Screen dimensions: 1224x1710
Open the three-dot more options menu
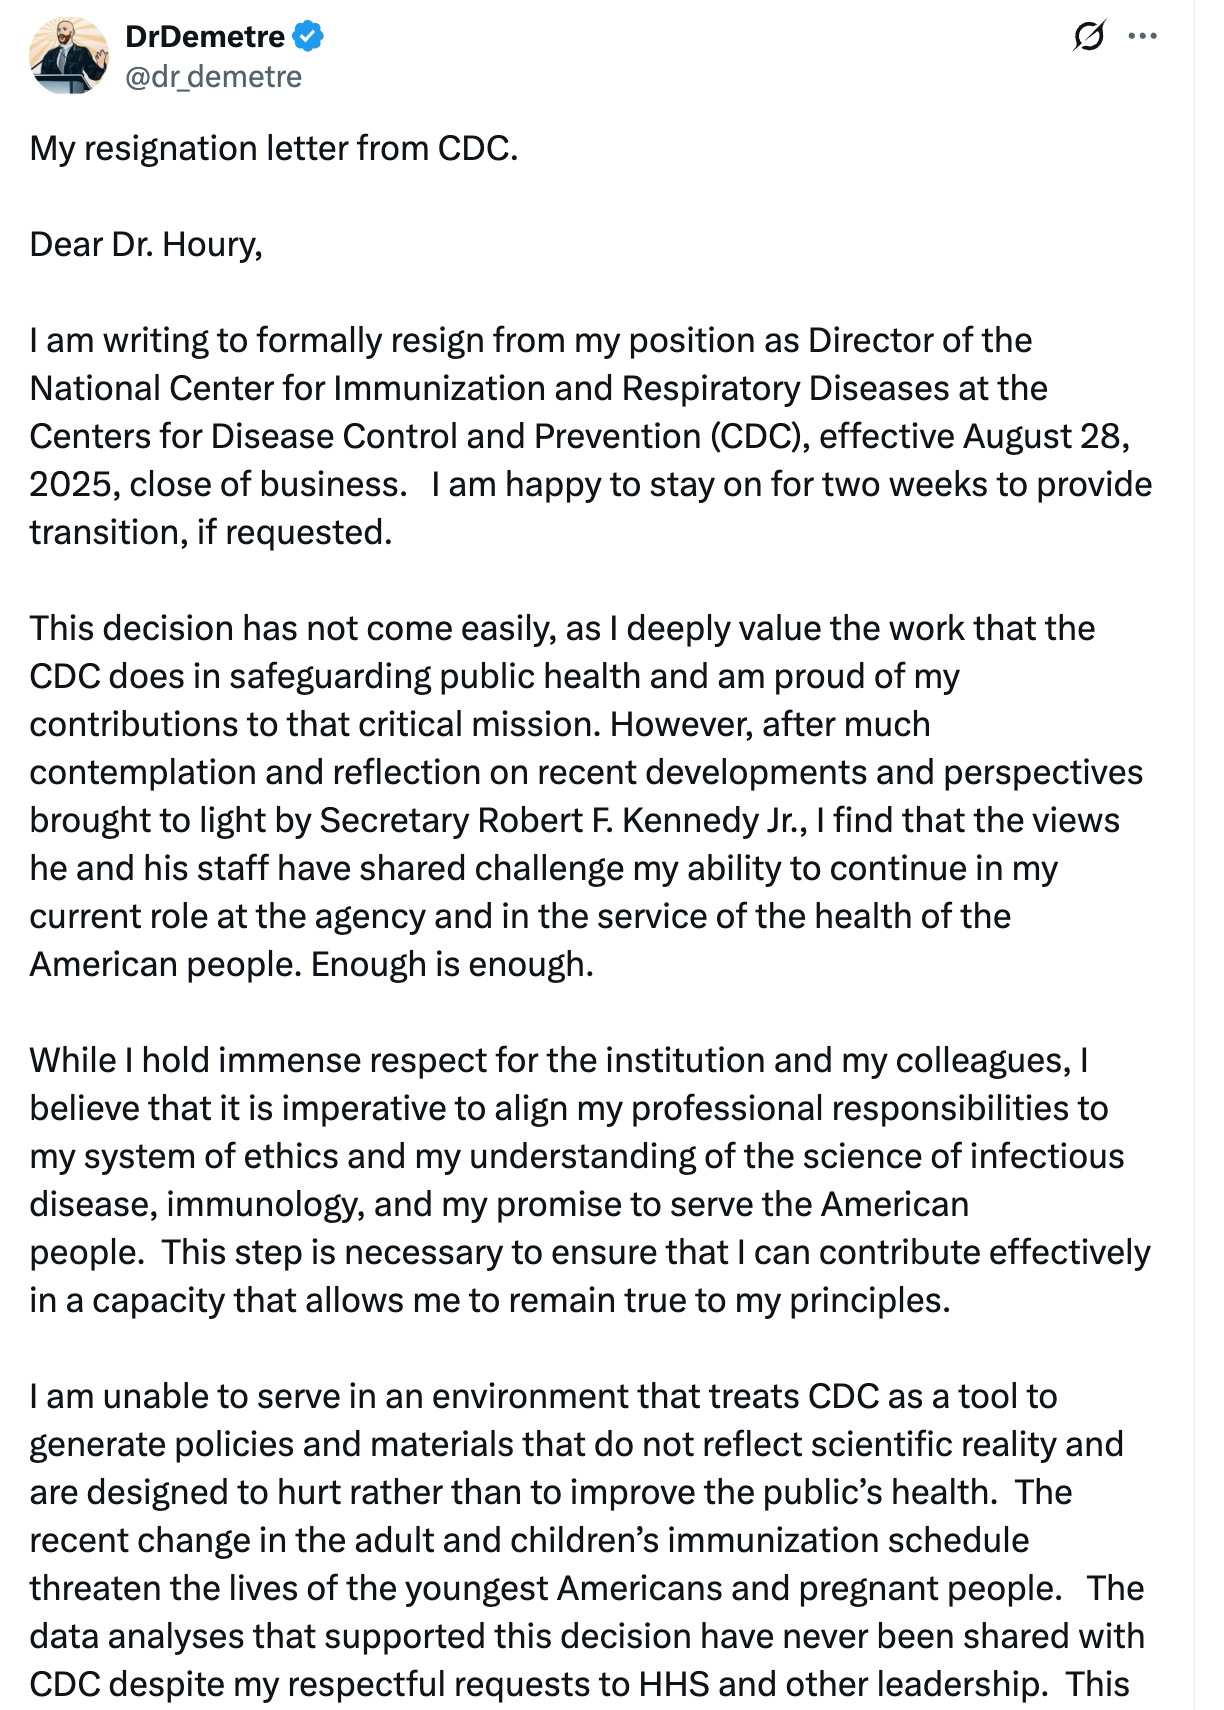pyautogui.click(x=1142, y=37)
